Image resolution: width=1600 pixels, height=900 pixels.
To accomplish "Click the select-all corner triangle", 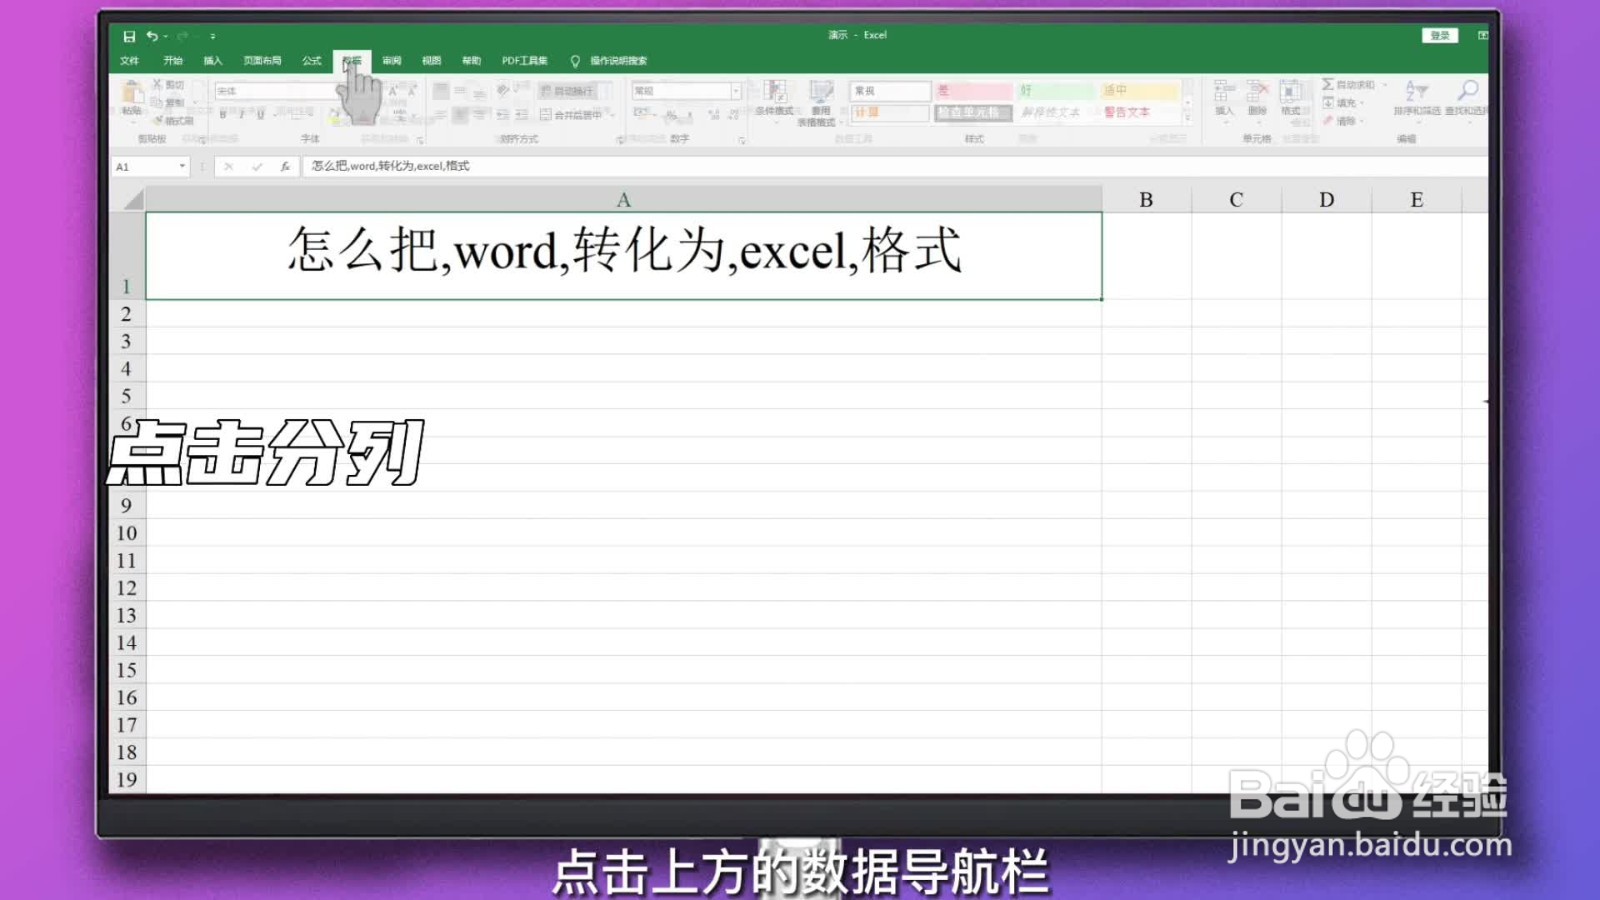I will click(132, 200).
